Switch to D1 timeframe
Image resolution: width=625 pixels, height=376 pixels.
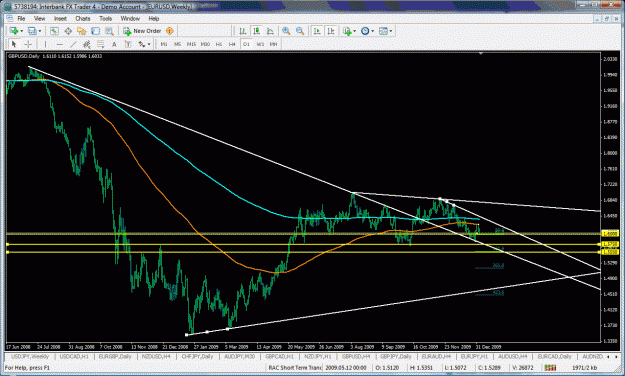(x=246, y=44)
